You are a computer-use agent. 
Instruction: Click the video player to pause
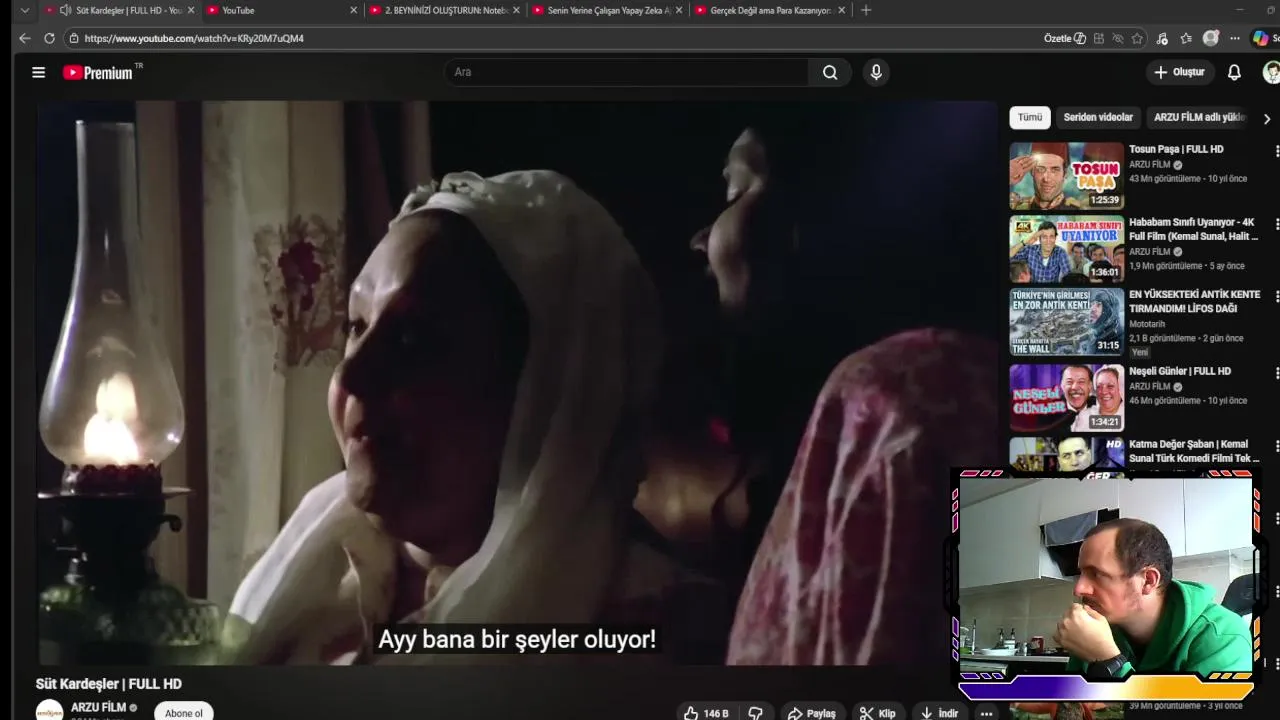point(517,382)
